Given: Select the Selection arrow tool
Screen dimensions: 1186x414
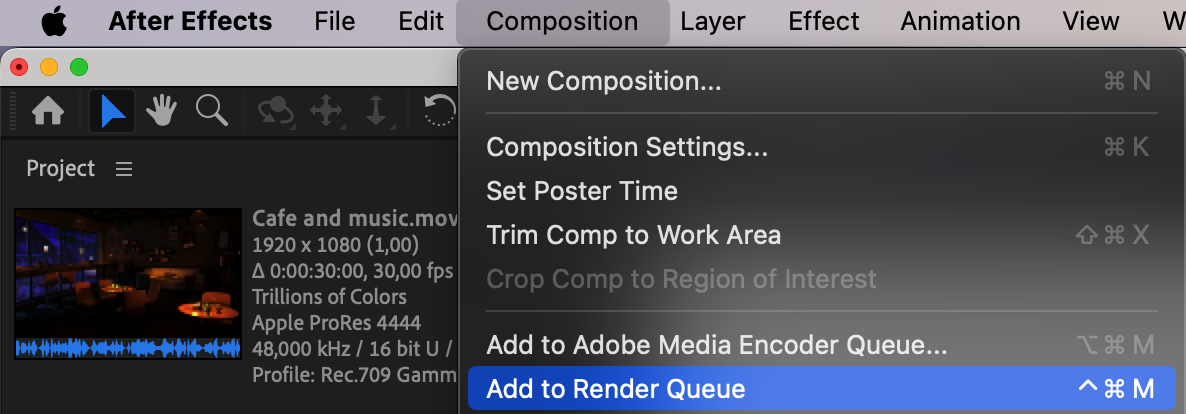Looking at the screenshot, I should point(112,112).
